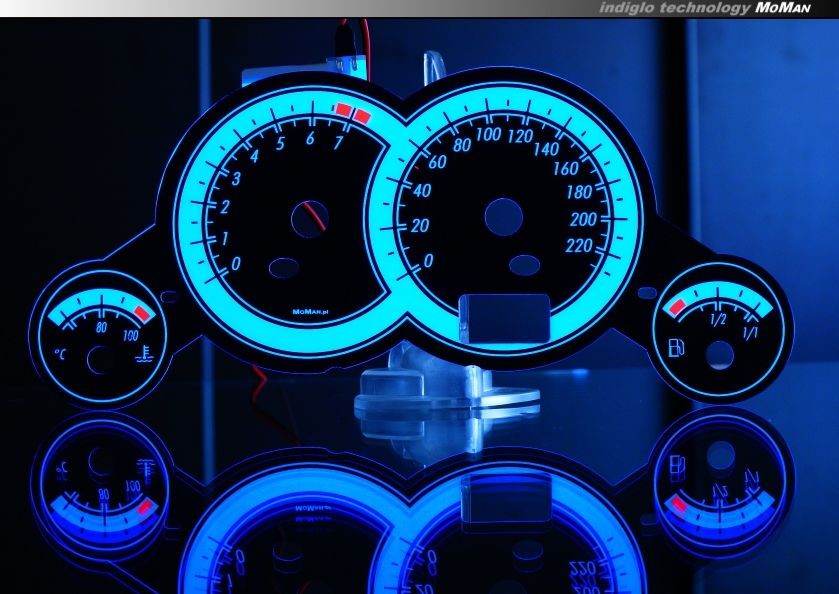Click the fuel pump icon on fuel gauge
Image resolution: width=839 pixels, height=594 pixels.
(x=676, y=348)
